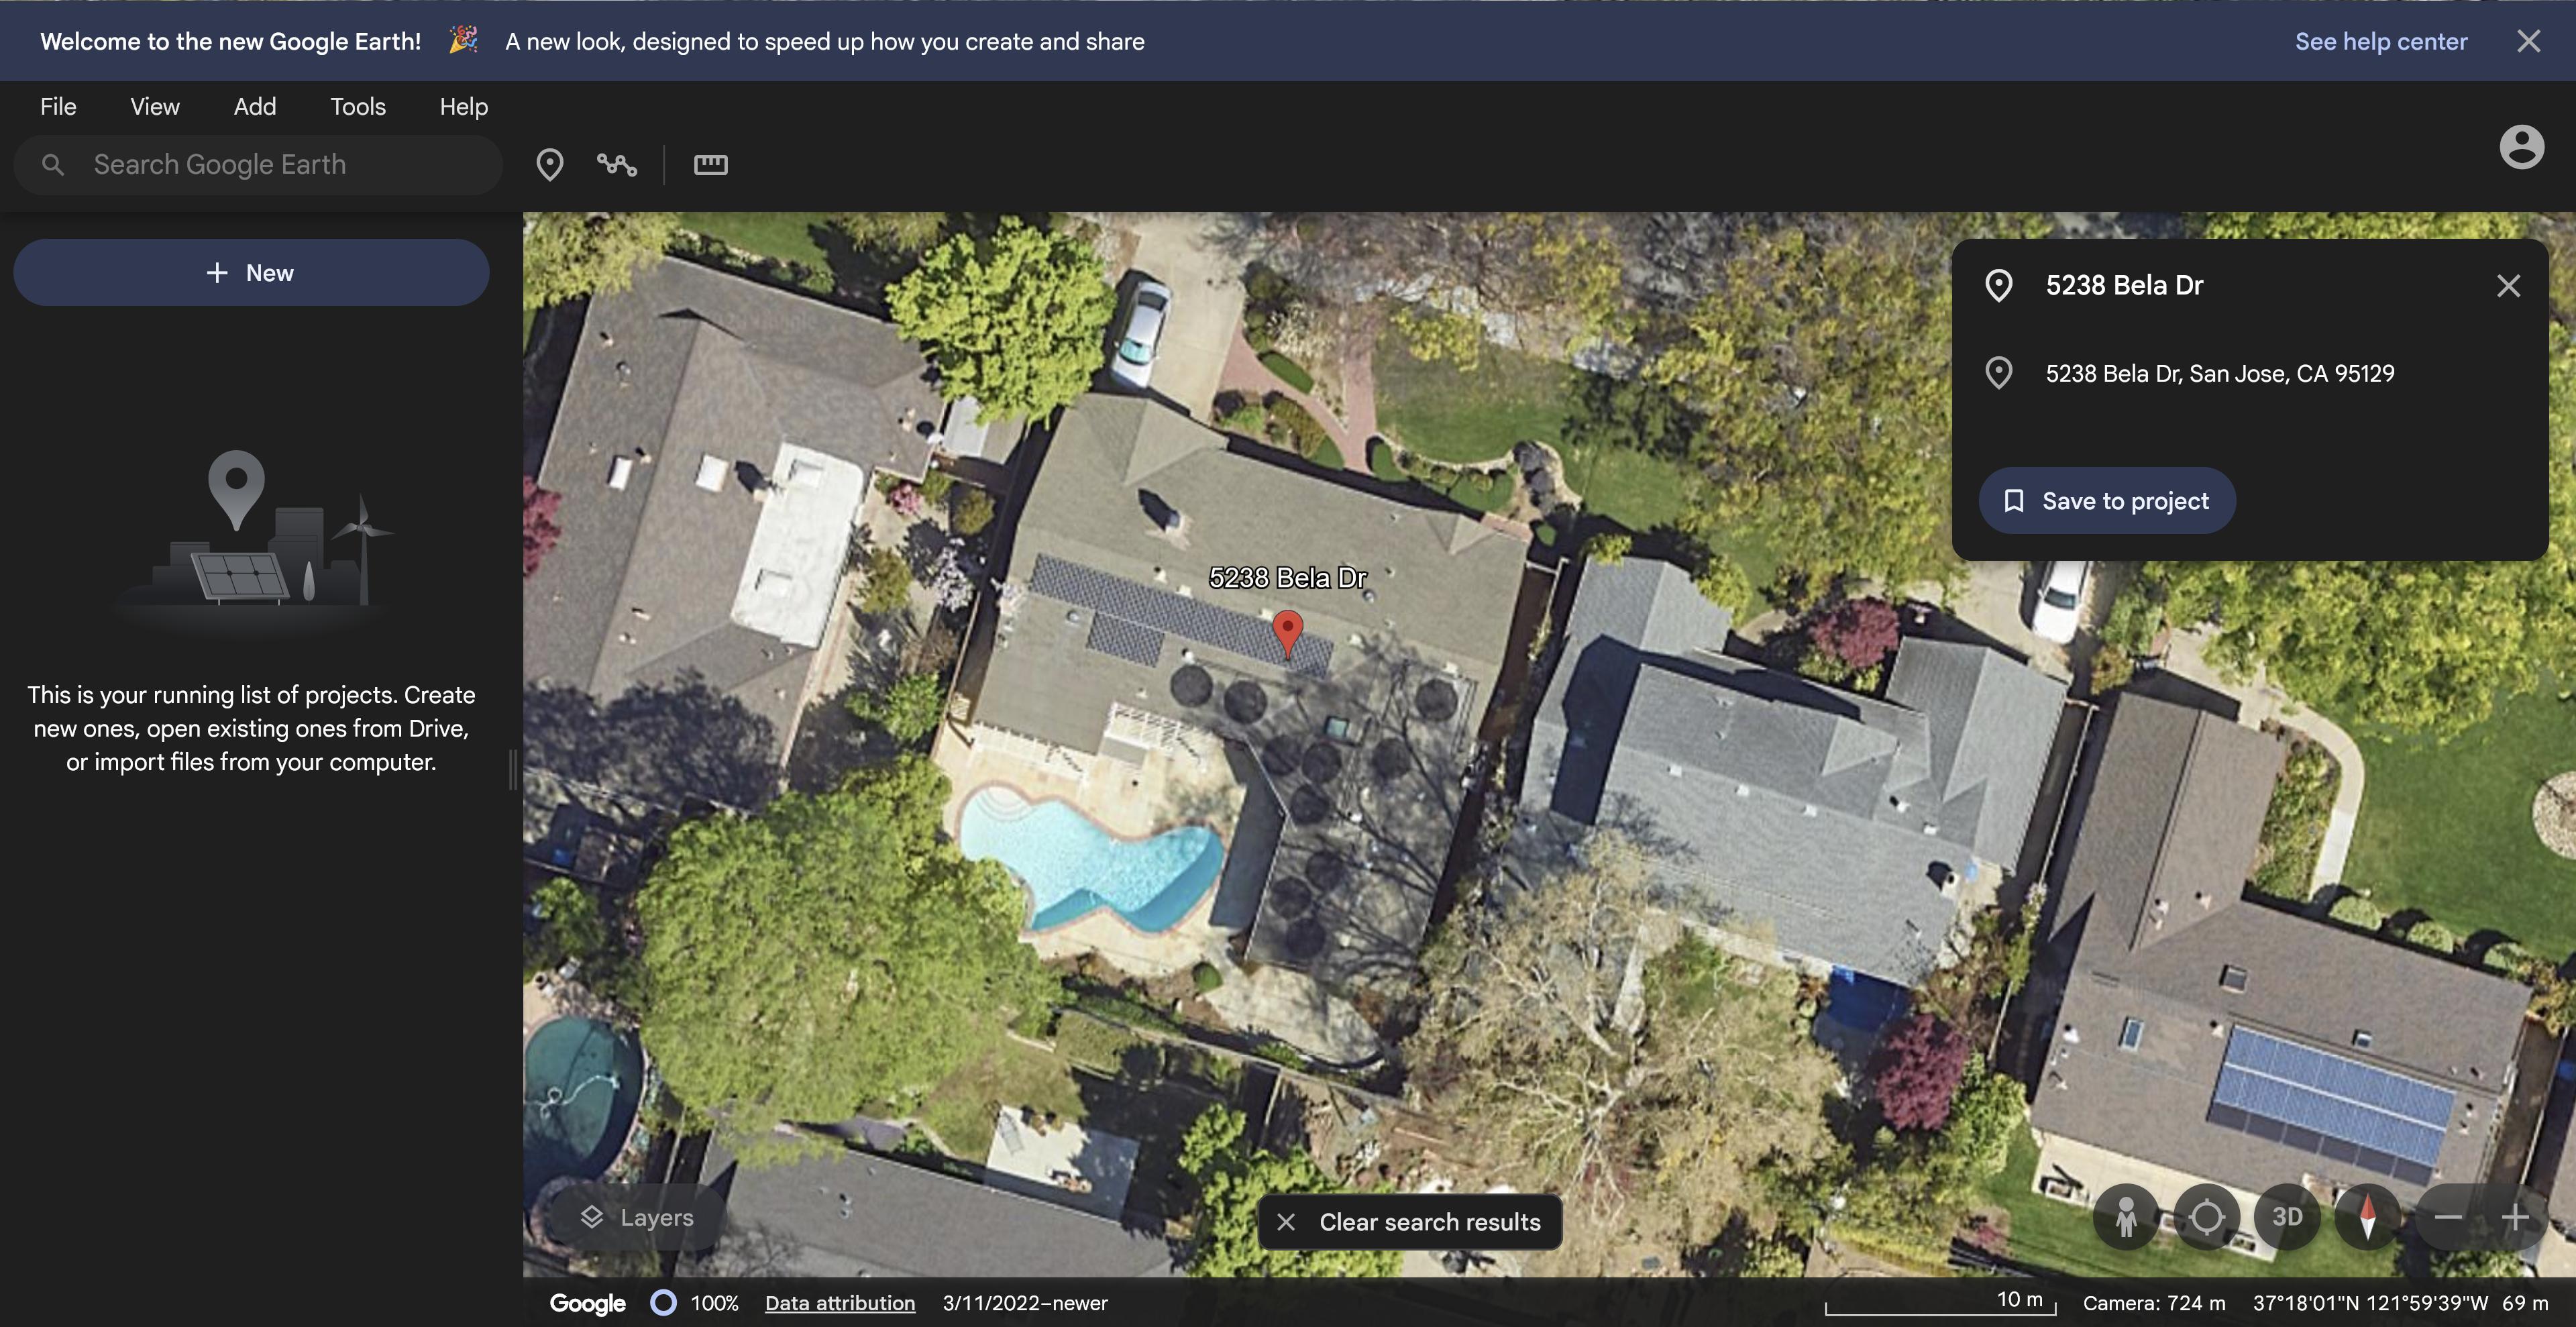The width and height of the screenshot is (2576, 1327).
Task: Click the 5238 Bela Dr map label
Action: click(x=1287, y=577)
